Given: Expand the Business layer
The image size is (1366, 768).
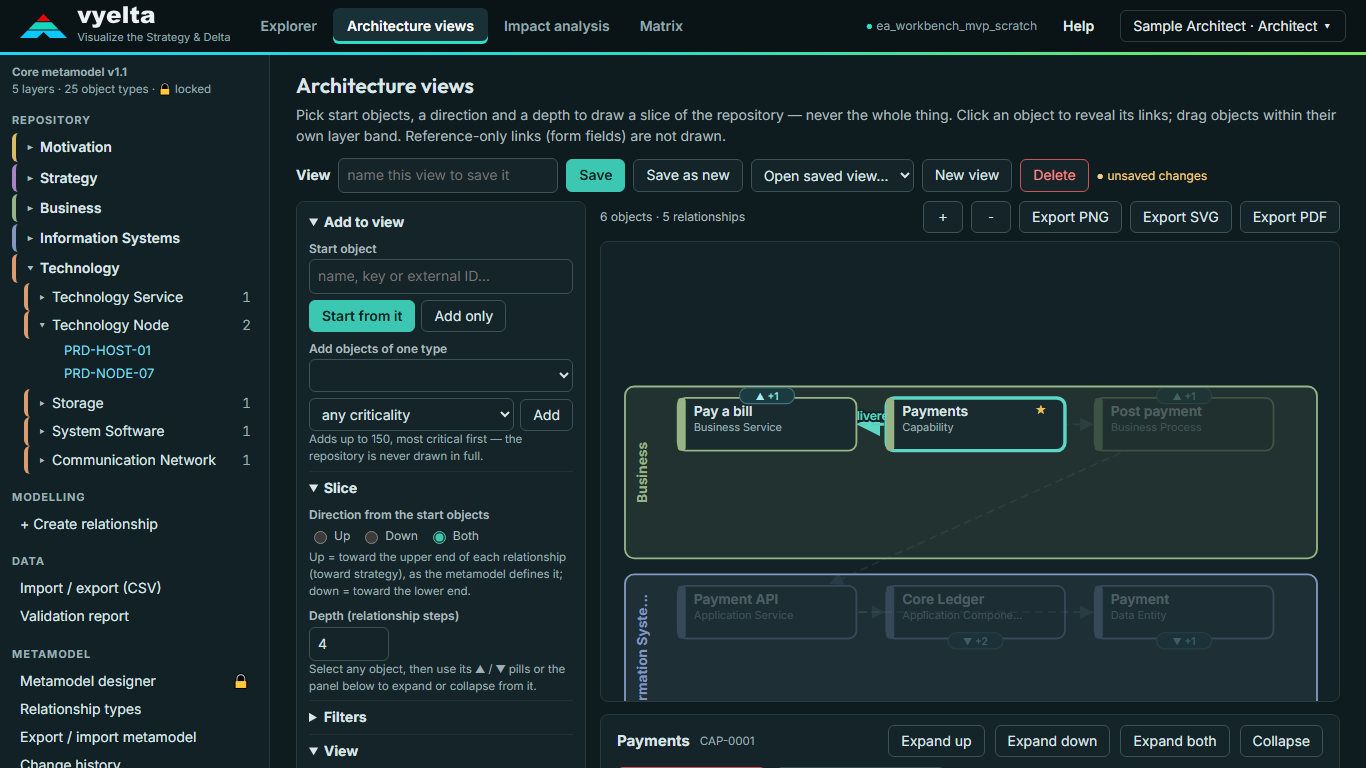Looking at the screenshot, I should point(31,208).
